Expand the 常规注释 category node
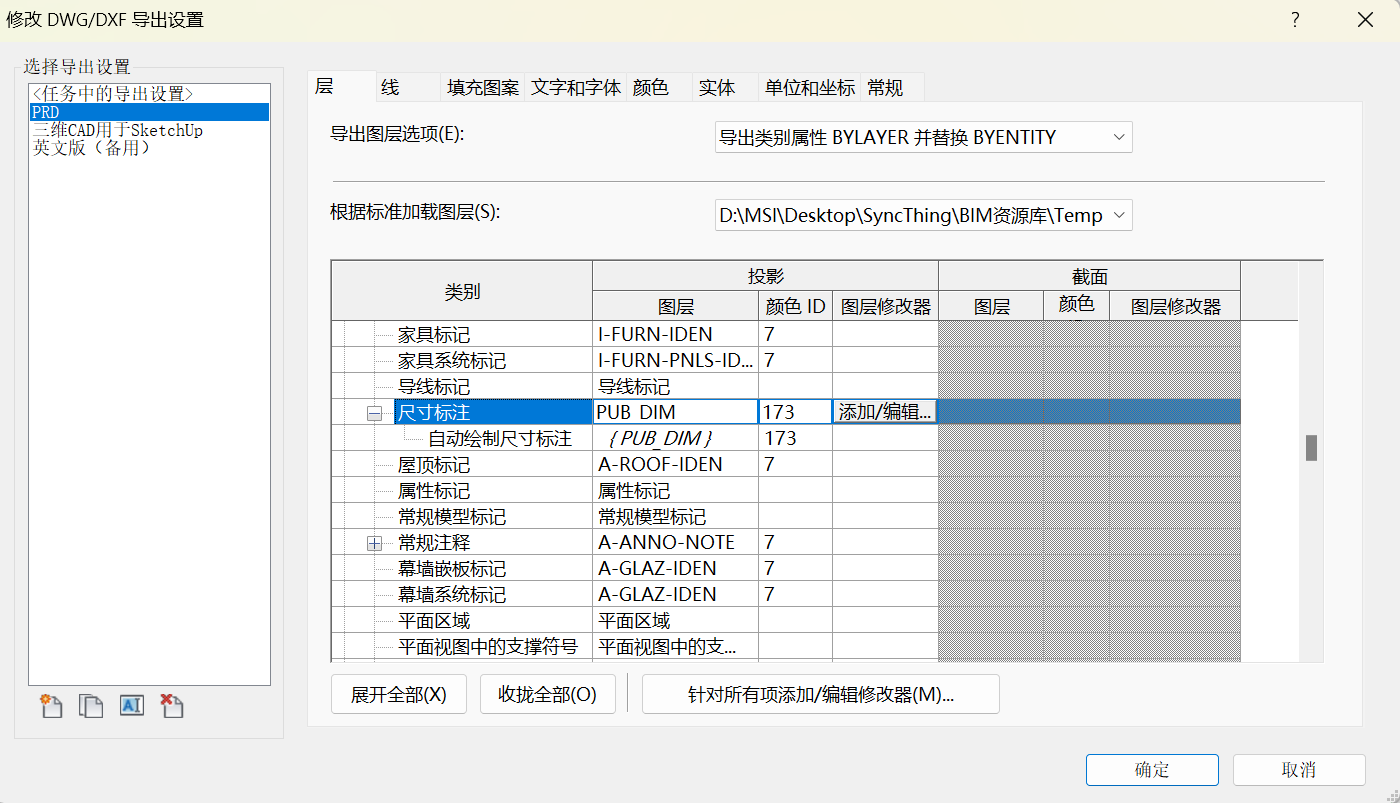Image resolution: width=1400 pixels, height=803 pixels. 375,541
